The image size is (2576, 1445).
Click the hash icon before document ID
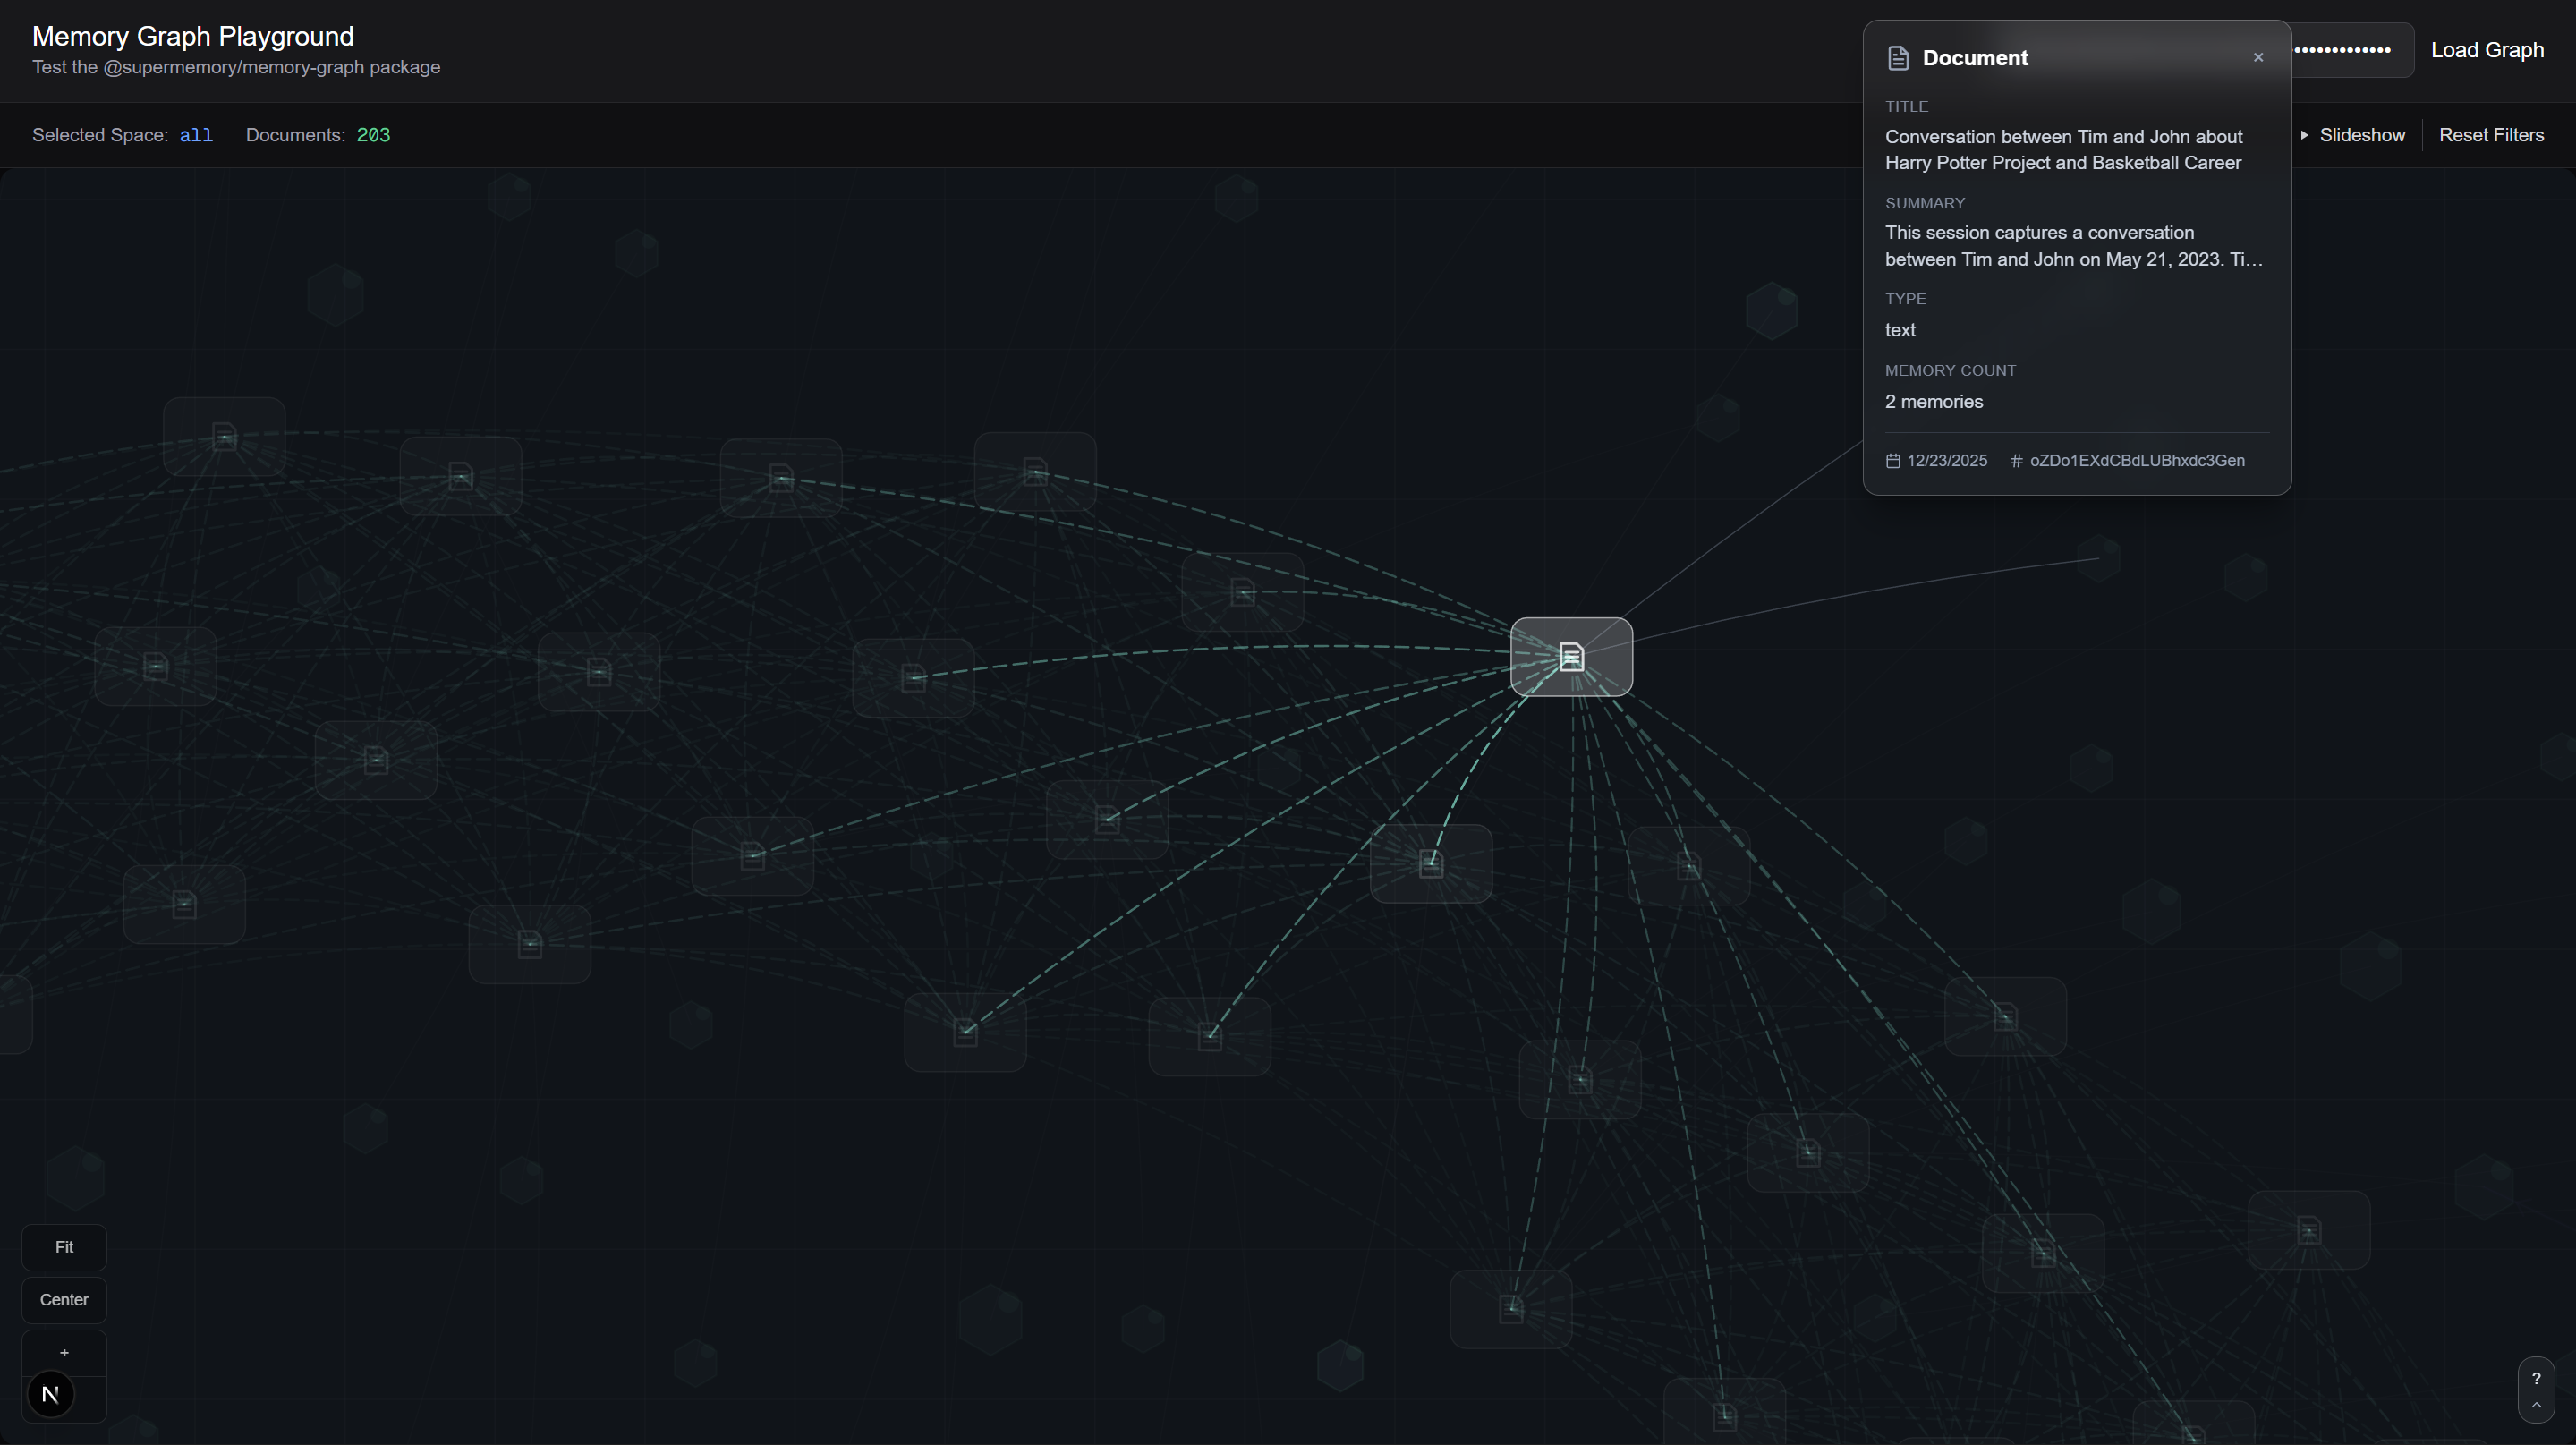point(2016,461)
